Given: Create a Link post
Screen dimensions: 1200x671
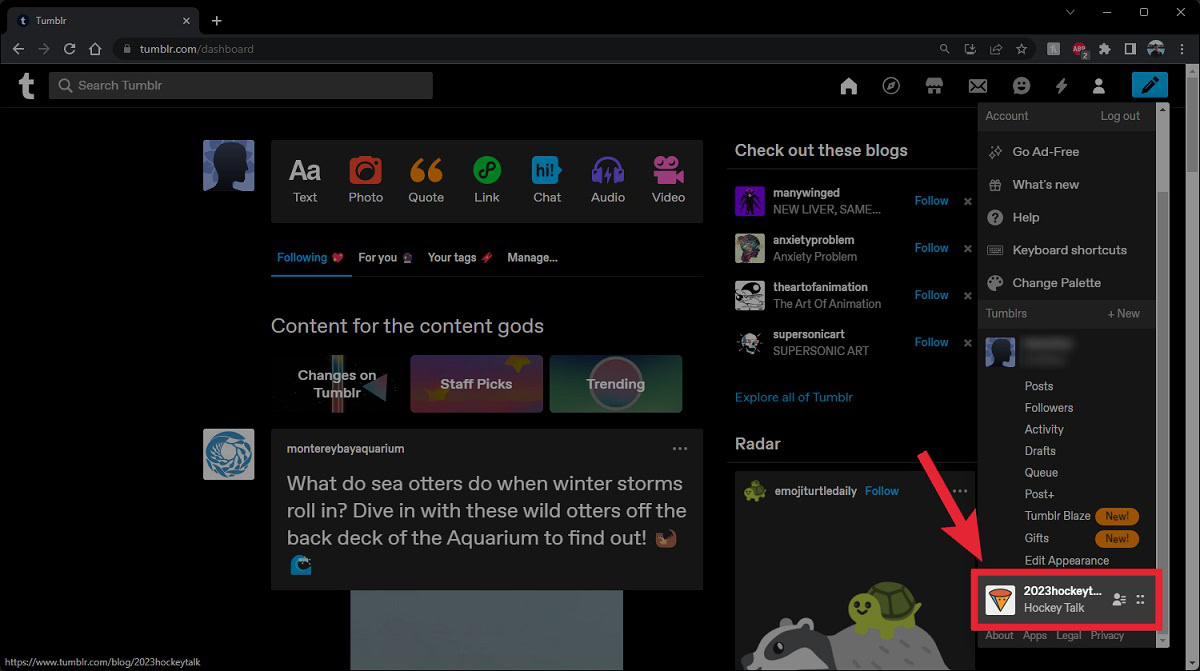Looking at the screenshot, I should coord(487,180).
